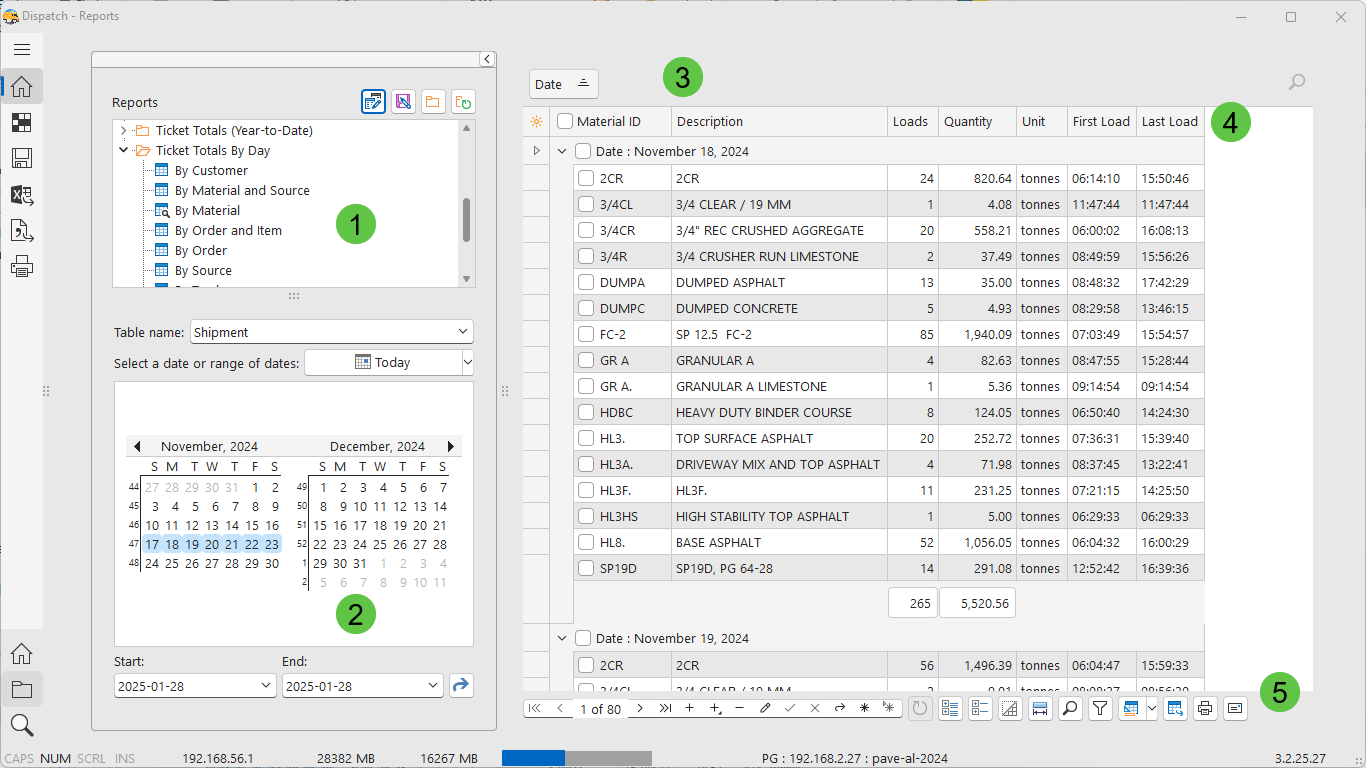Click the magnifier find icon in bottom toolbar

coord(1069,708)
